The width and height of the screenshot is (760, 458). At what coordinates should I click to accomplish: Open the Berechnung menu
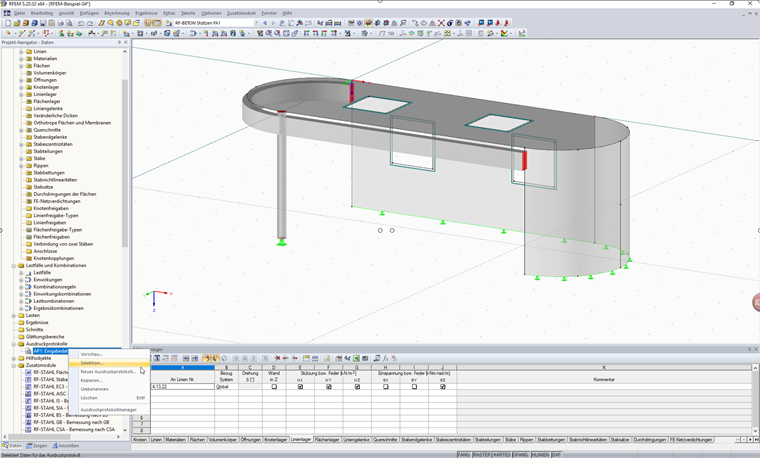pyautogui.click(x=117, y=13)
